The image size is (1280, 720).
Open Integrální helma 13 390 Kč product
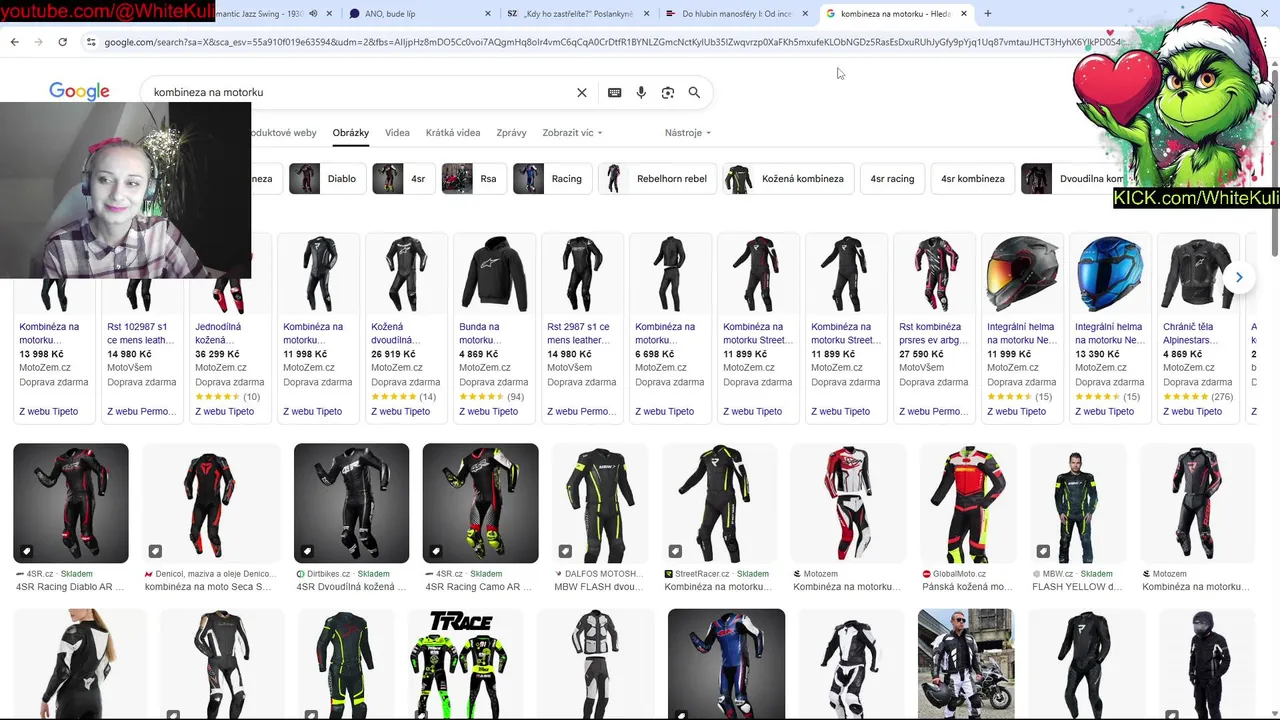pos(1112,328)
